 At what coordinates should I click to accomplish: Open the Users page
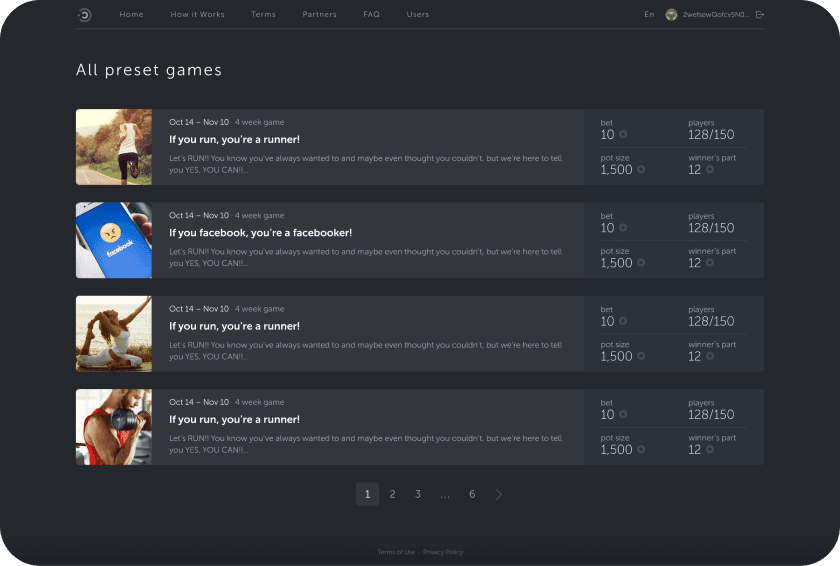tap(418, 14)
